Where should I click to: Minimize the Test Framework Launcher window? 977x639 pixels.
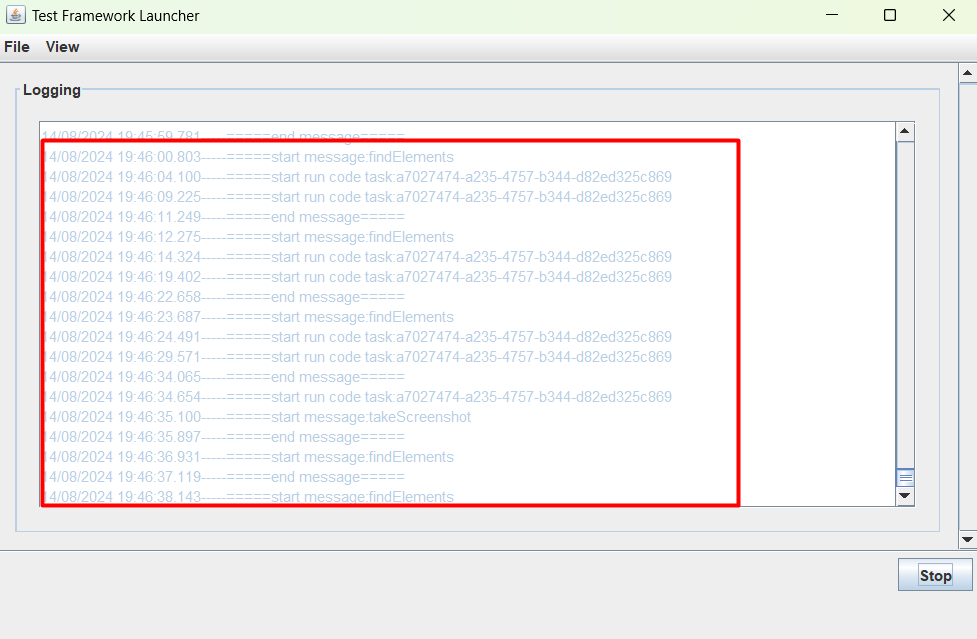click(x=832, y=15)
